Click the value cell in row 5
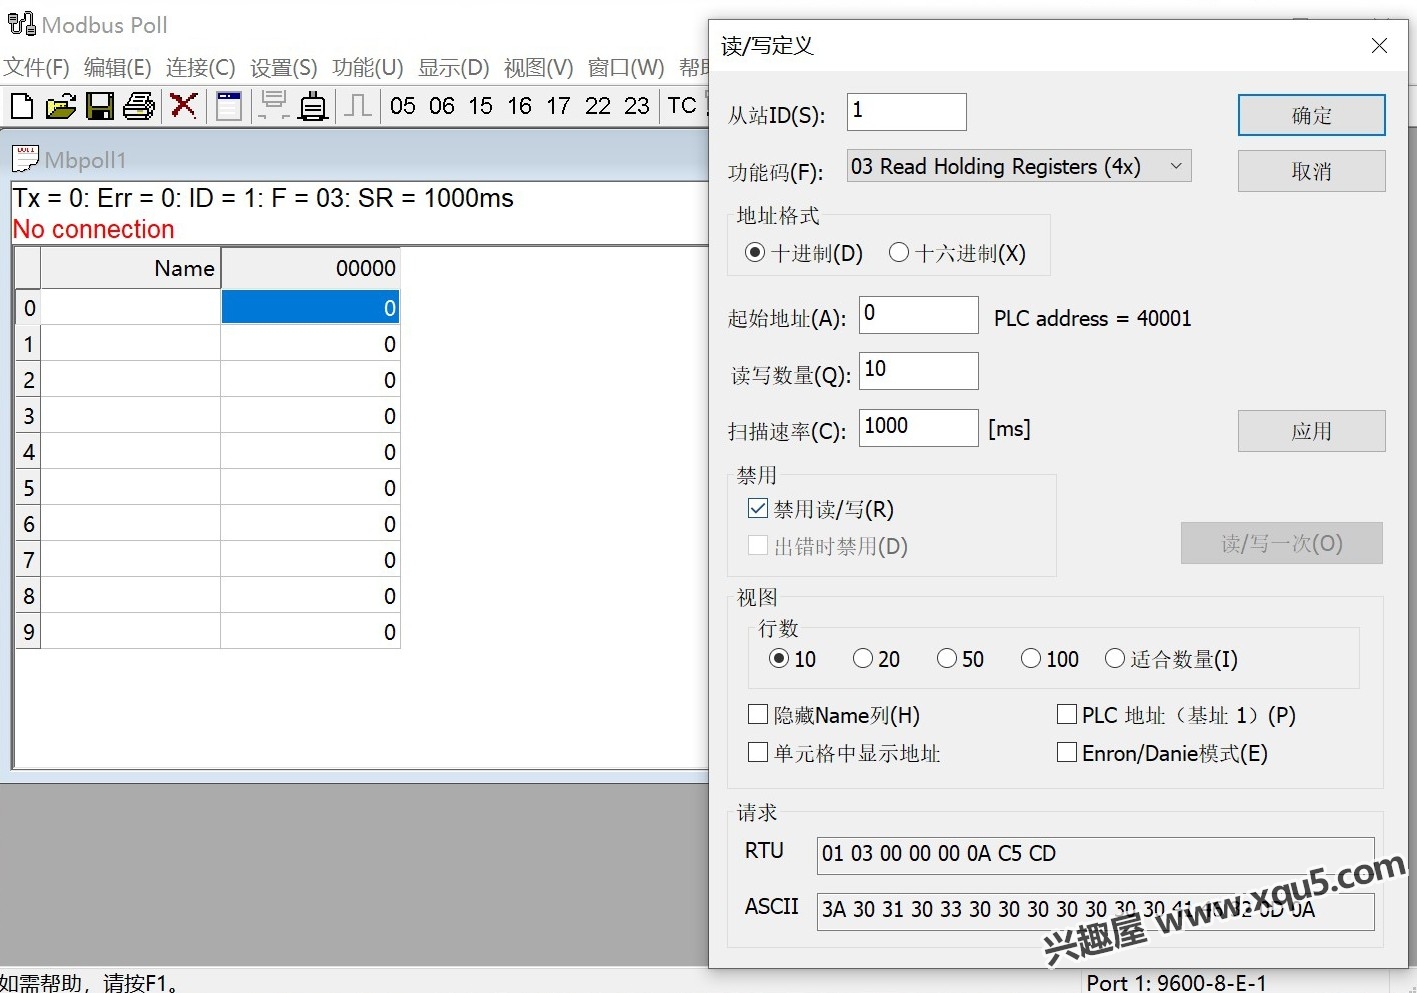This screenshot has height=993, width=1417. pyautogui.click(x=310, y=488)
